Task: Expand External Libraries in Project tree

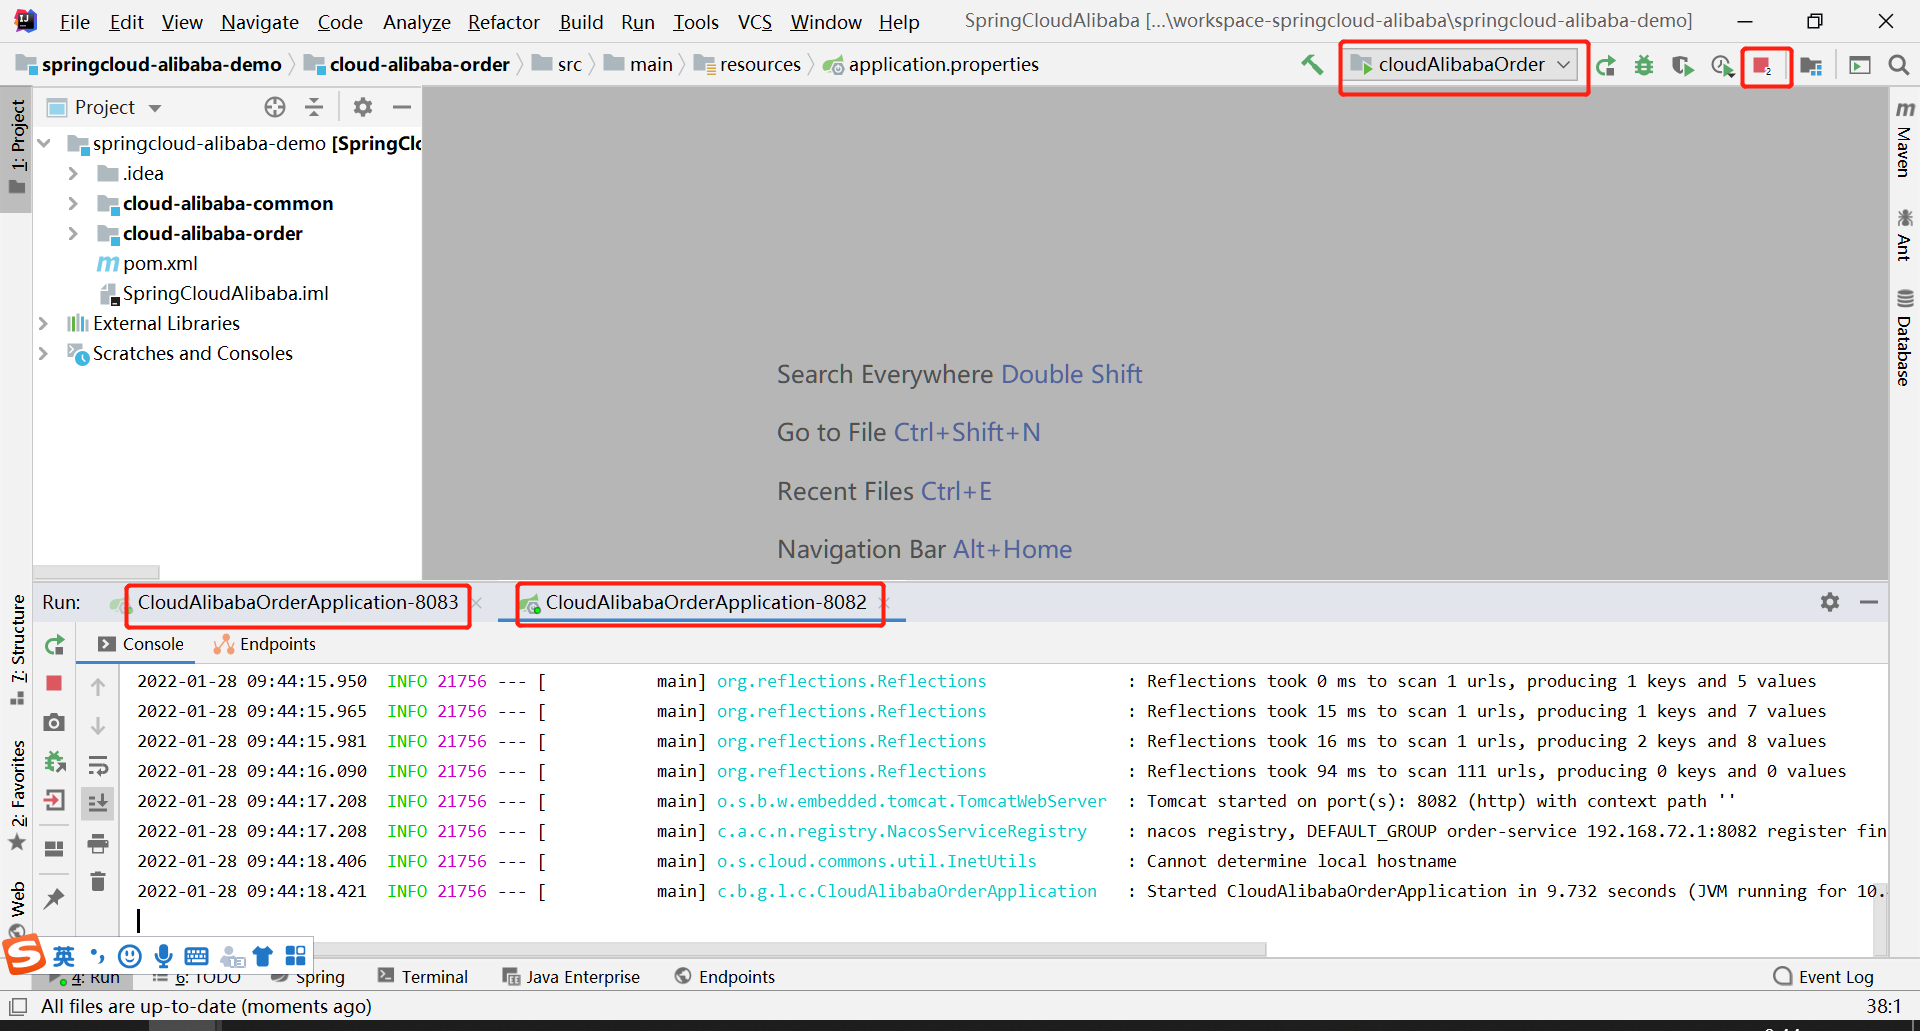Action: [43, 323]
